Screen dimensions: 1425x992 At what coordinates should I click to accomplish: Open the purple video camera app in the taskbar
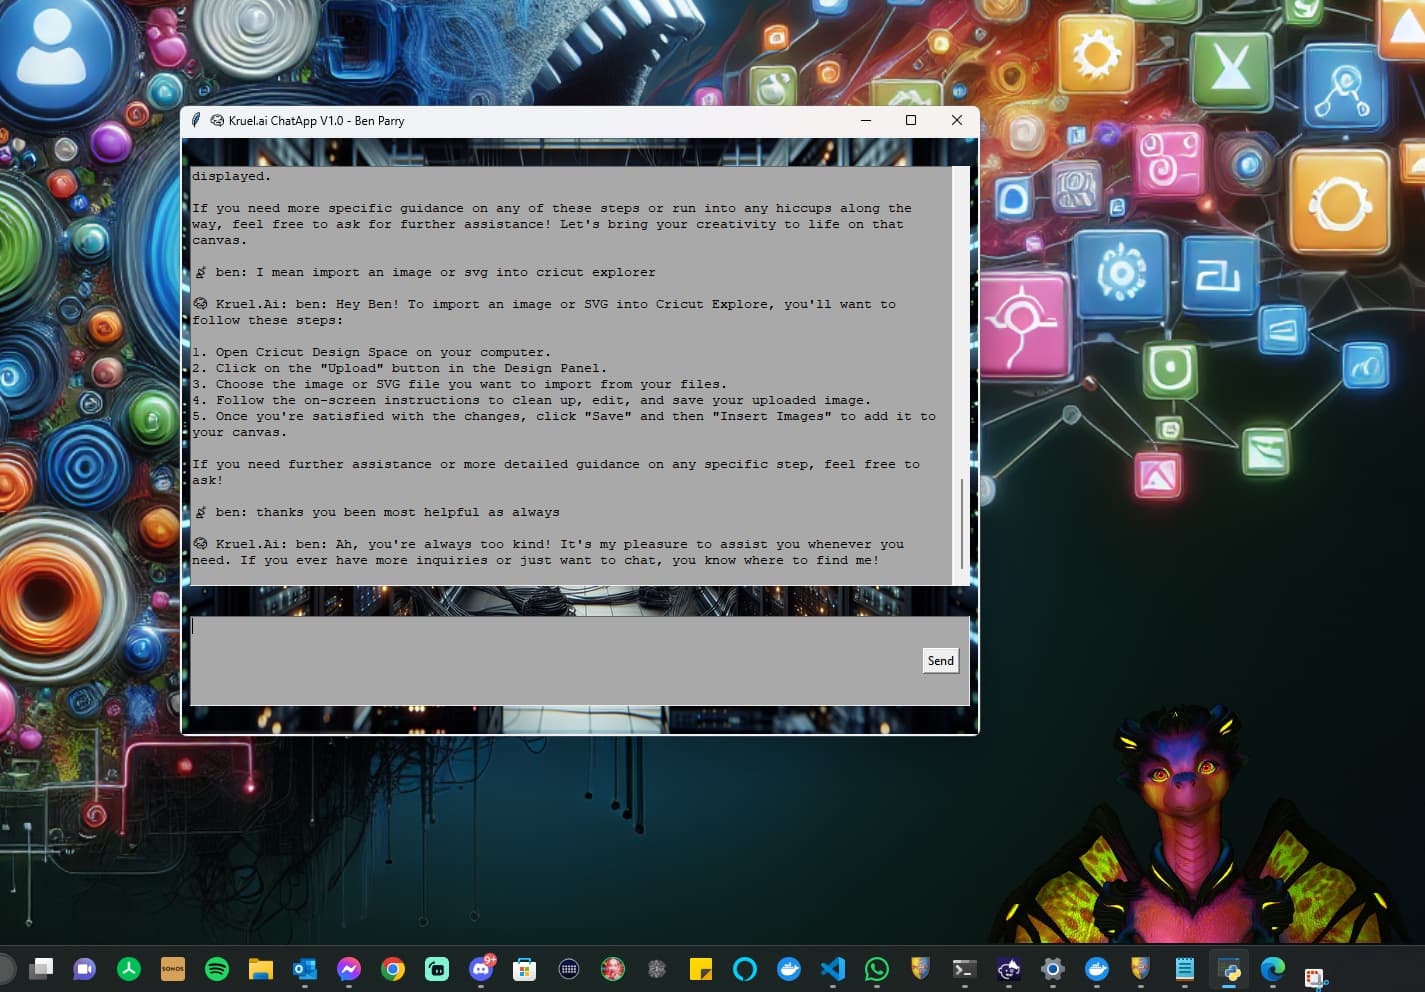coord(85,968)
